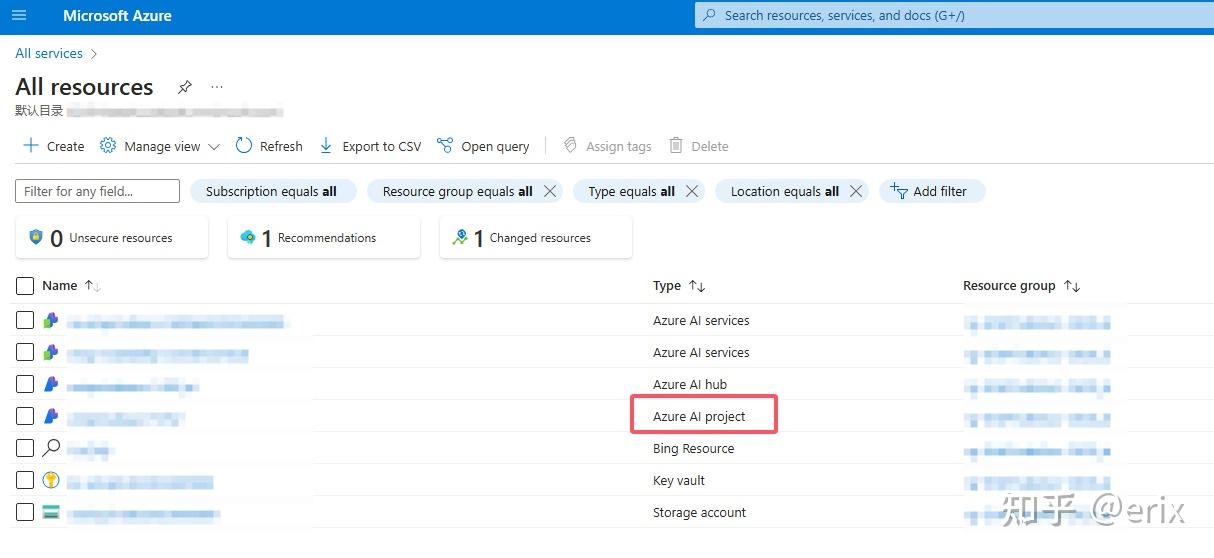Remove the Location equals all filter
The image size is (1214, 558).
[x=856, y=191]
